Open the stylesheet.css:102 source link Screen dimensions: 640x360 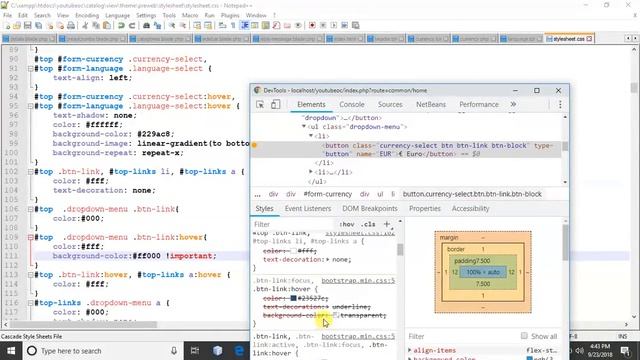coord(360,233)
